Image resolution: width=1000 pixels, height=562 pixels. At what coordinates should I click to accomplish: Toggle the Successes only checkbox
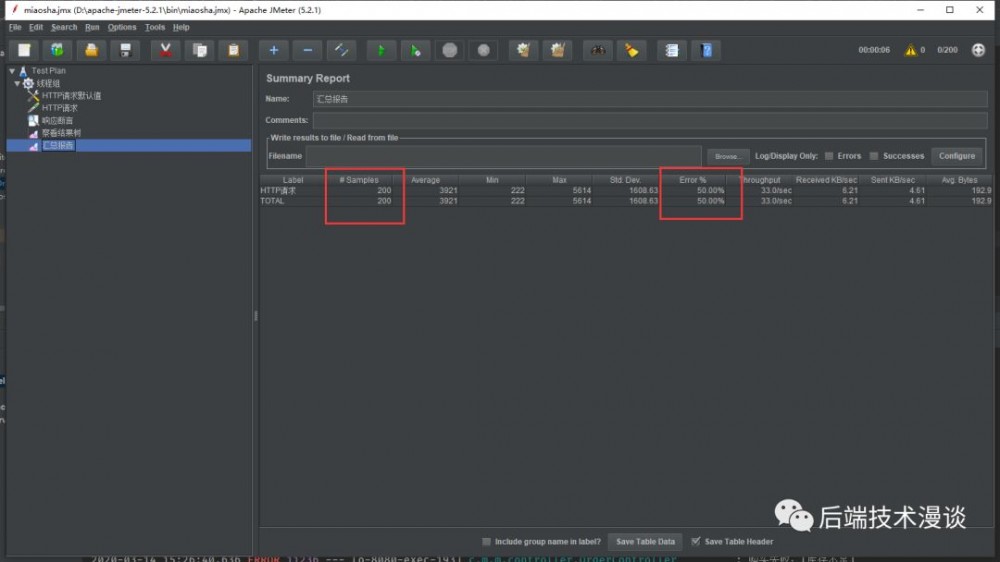pyautogui.click(x=874, y=156)
